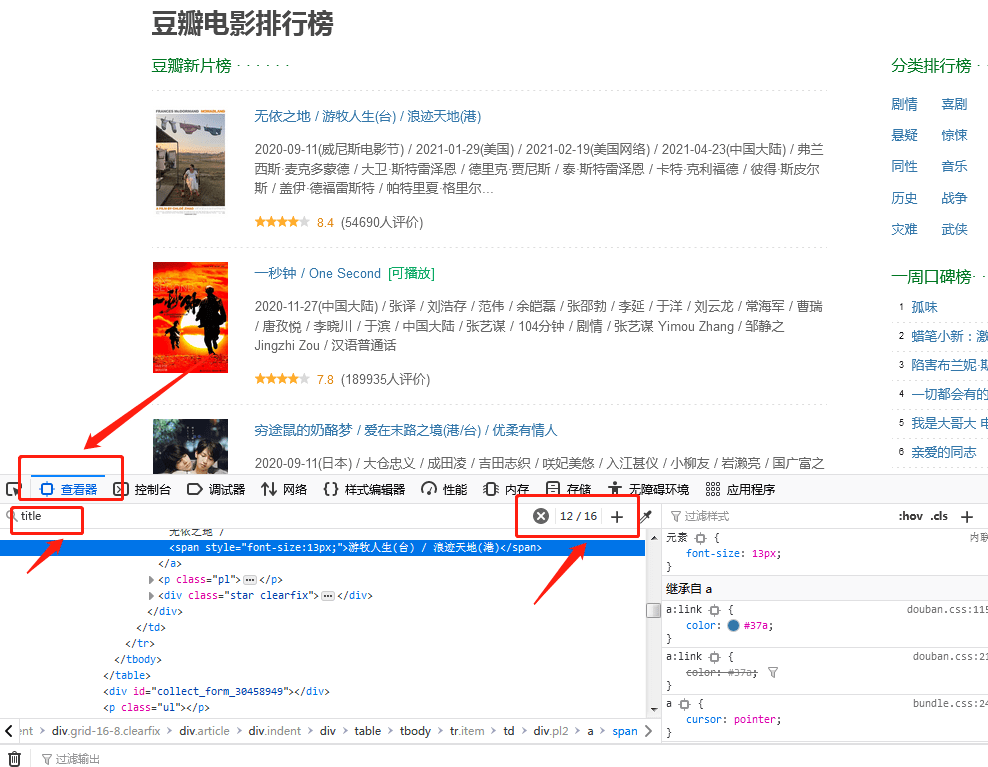988x767 pixels.
Task: Click the 过滤样式 filter styles field
Action: click(x=778, y=516)
